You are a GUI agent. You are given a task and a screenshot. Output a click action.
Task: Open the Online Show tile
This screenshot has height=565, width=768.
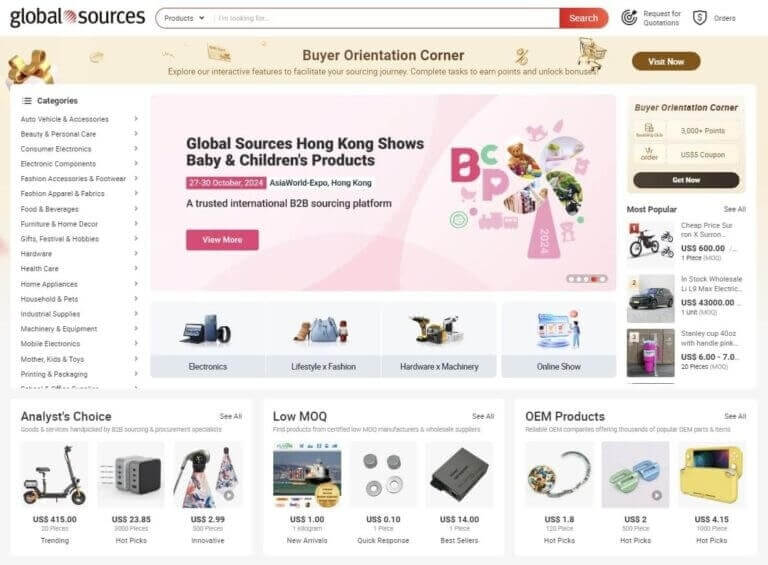tap(558, 340)
